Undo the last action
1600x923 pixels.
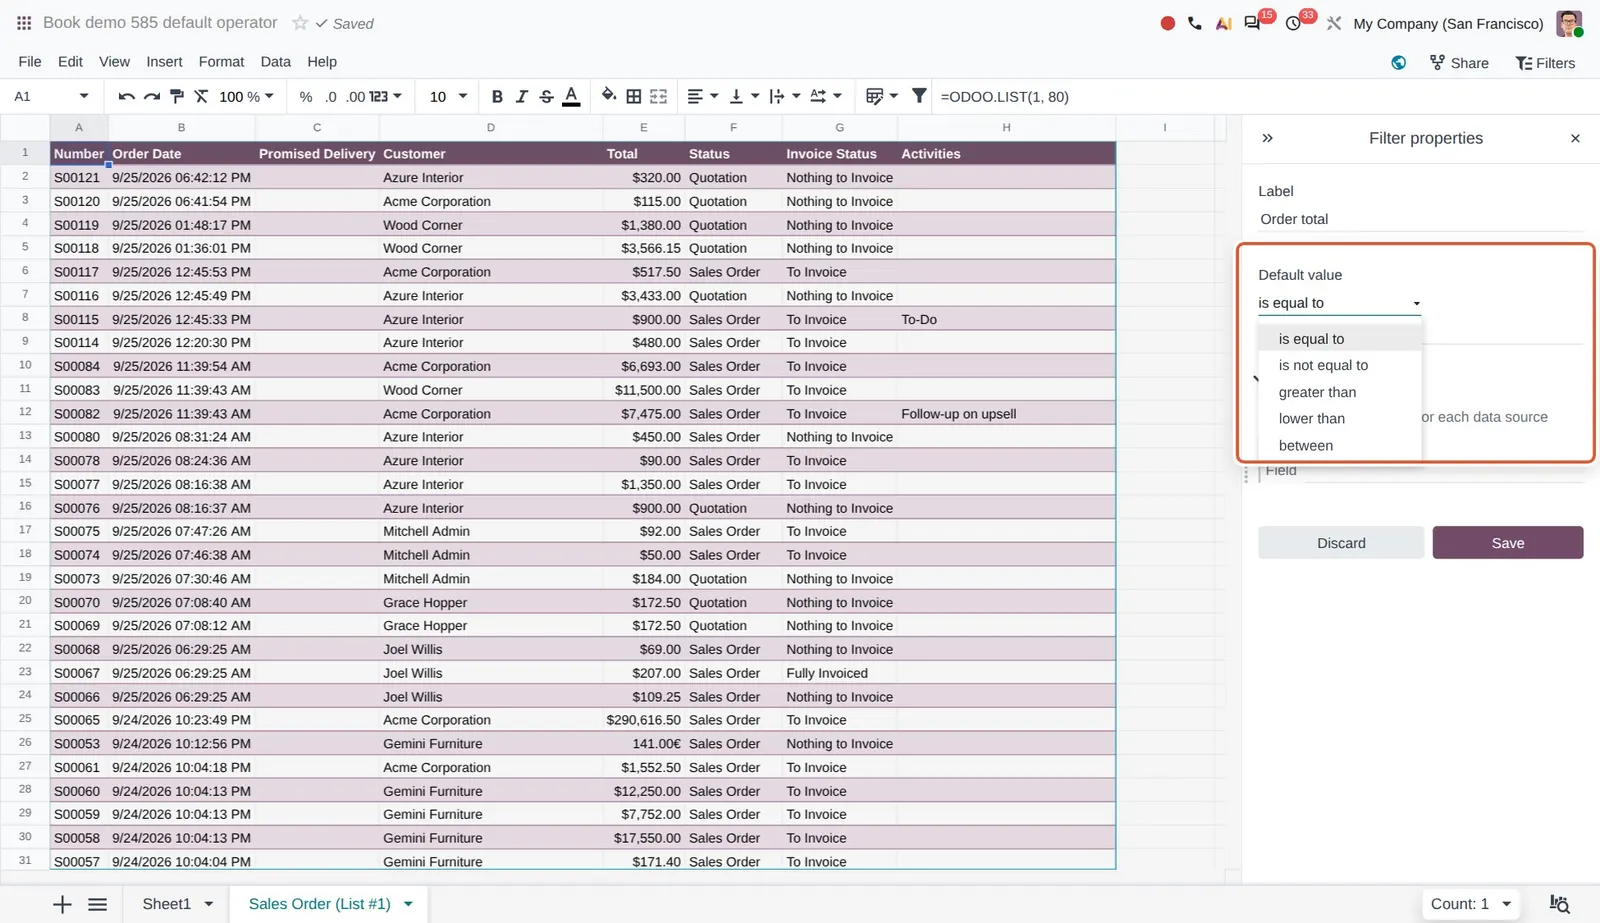click(126, 97)
